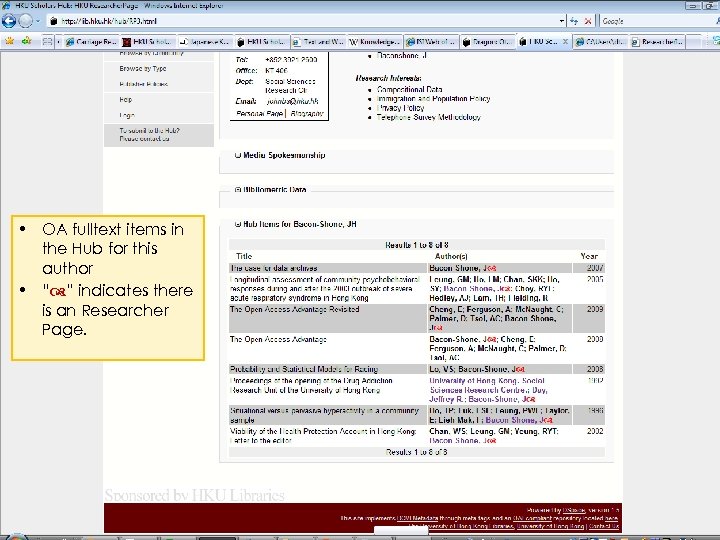Click RP icon in Drug Addiction Proceedings row

click(530, 399)
